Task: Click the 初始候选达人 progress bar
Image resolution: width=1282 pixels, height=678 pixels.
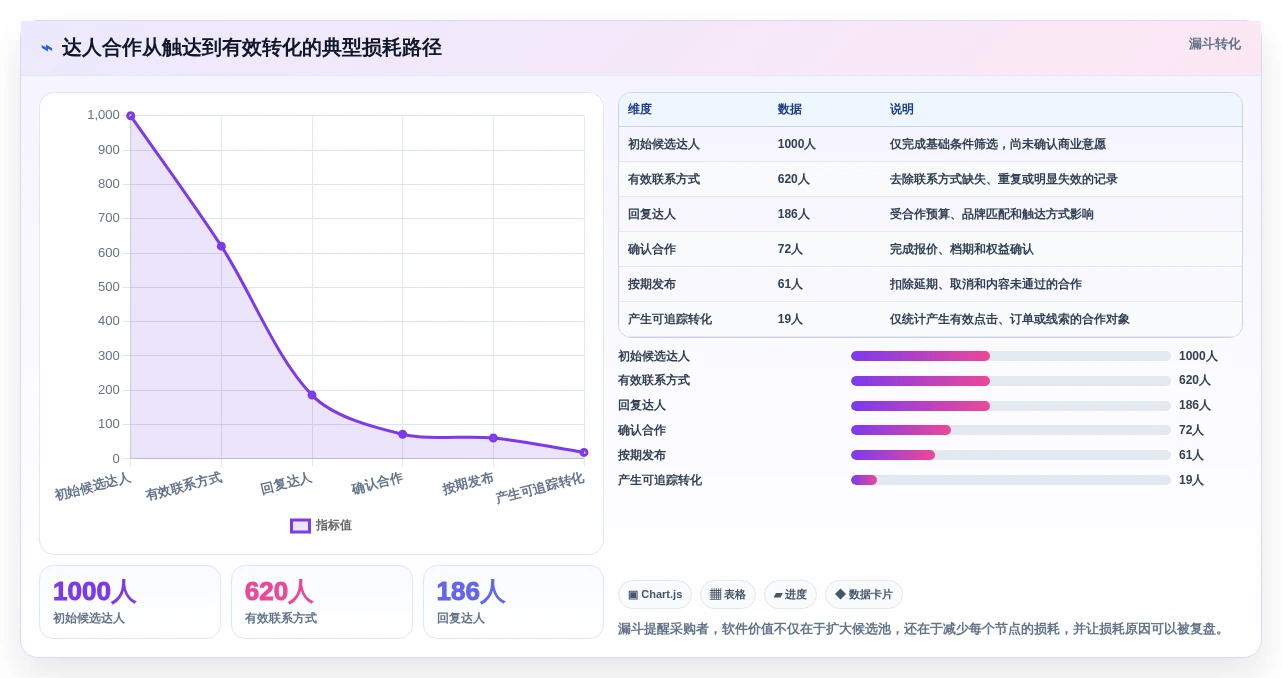Action: (x=1011, y=356)
